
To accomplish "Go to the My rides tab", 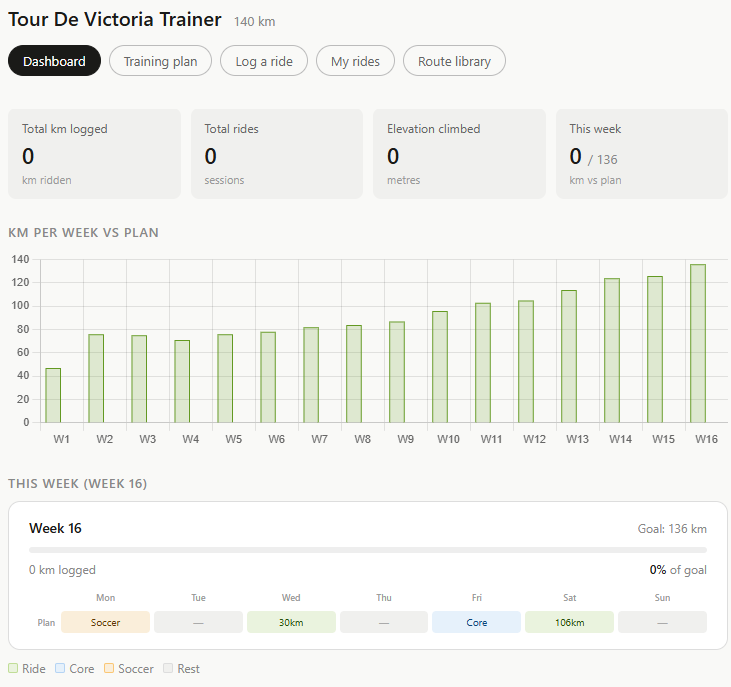I will [x=355, y=61].
